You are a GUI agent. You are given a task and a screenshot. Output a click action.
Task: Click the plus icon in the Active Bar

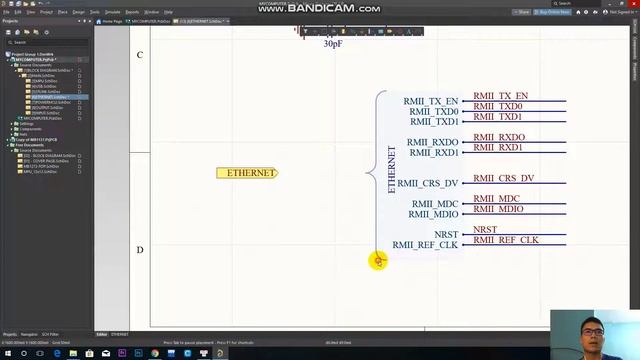click(315, 31)
